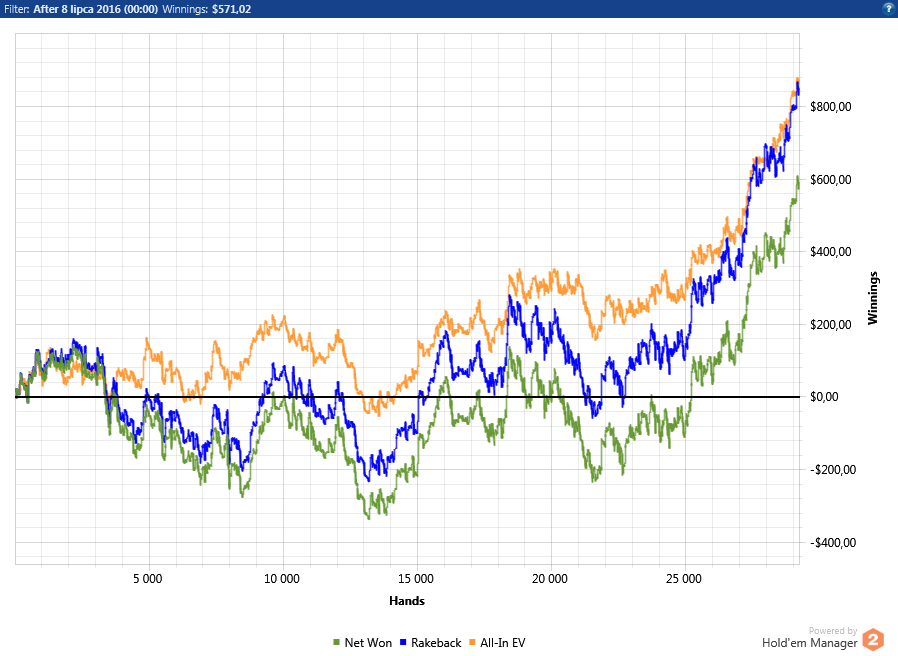This screenshot has width=898, height=656.
Task: Click the $800,00 axis label
Action: pos(830,107)
